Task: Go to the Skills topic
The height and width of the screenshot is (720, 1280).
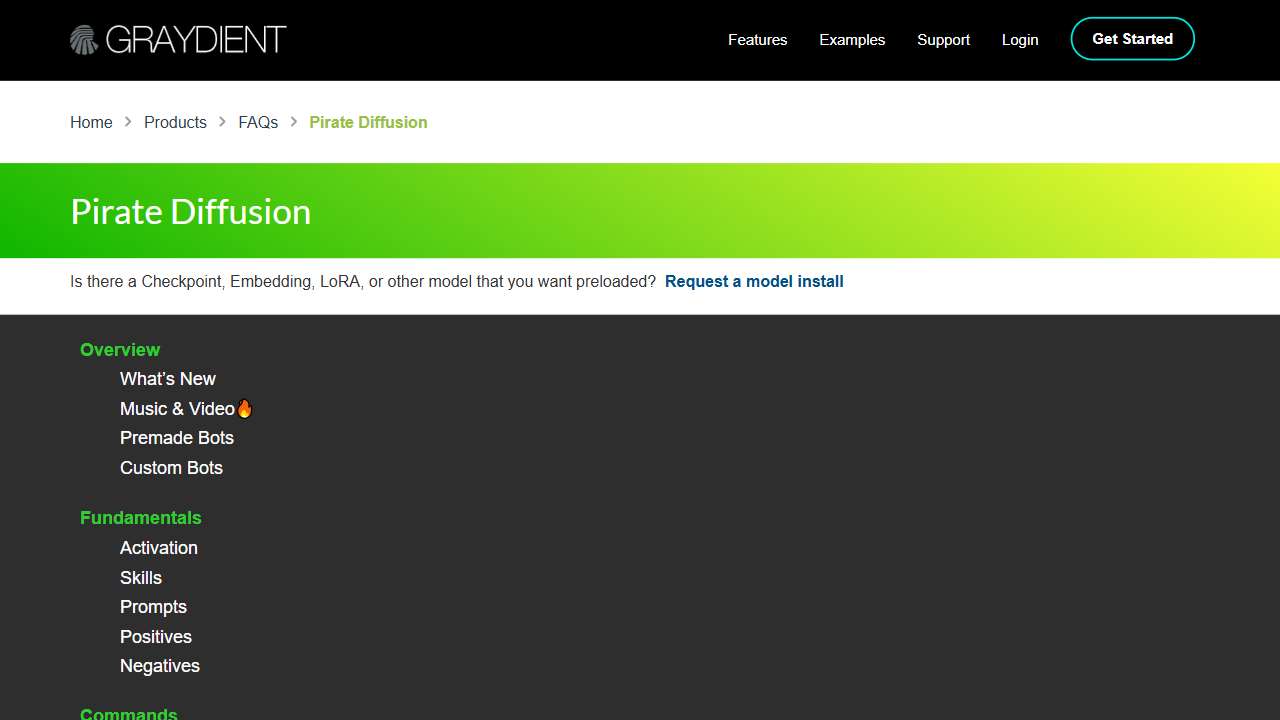Action: tap(141, 578)
